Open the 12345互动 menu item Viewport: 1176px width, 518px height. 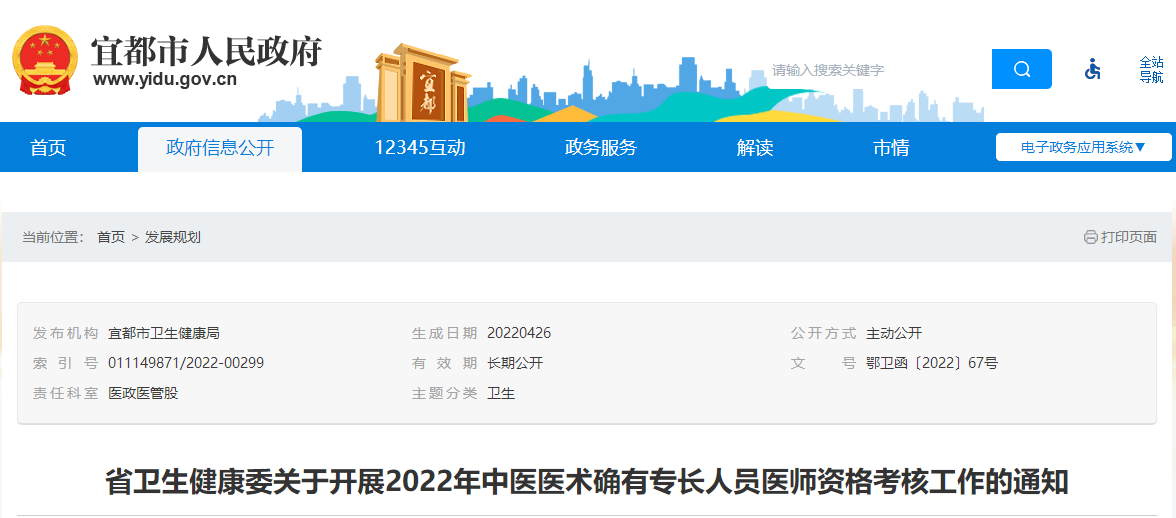[x=420, y=148]
